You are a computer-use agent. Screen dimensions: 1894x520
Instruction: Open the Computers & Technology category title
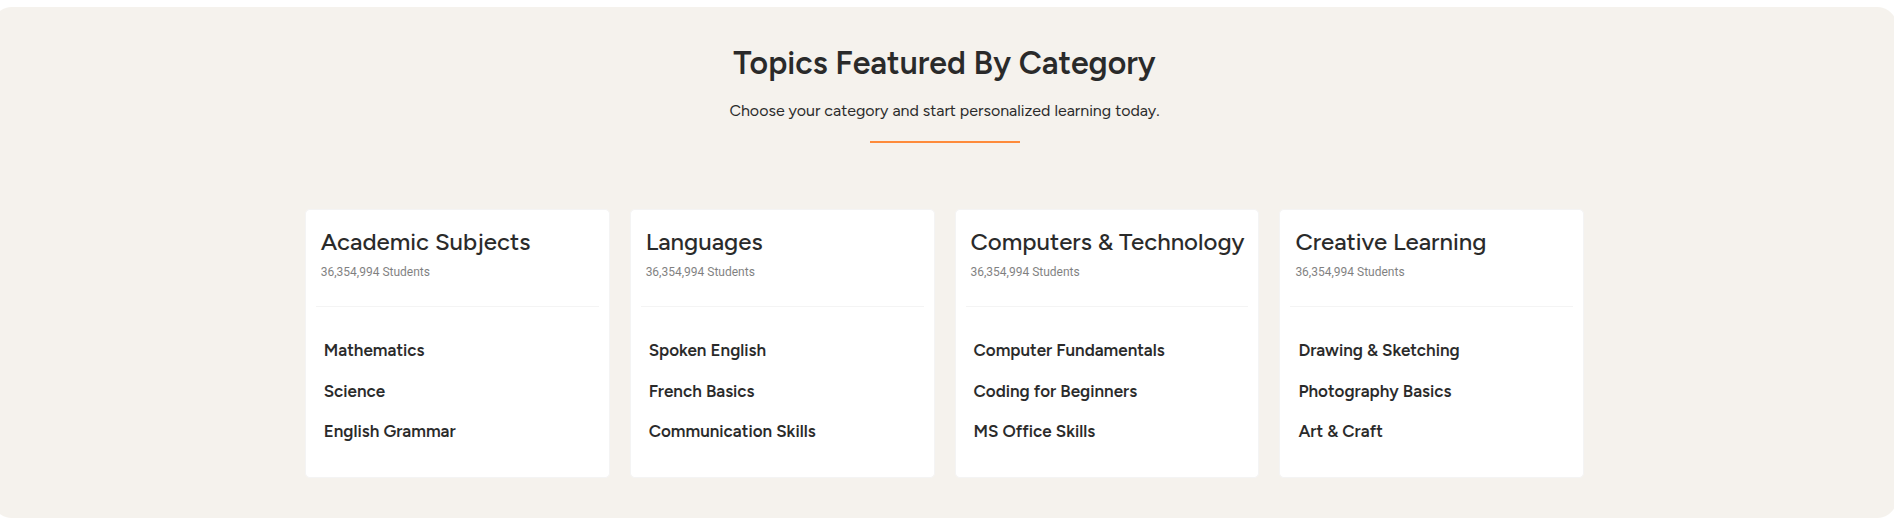pos(1107,242)
